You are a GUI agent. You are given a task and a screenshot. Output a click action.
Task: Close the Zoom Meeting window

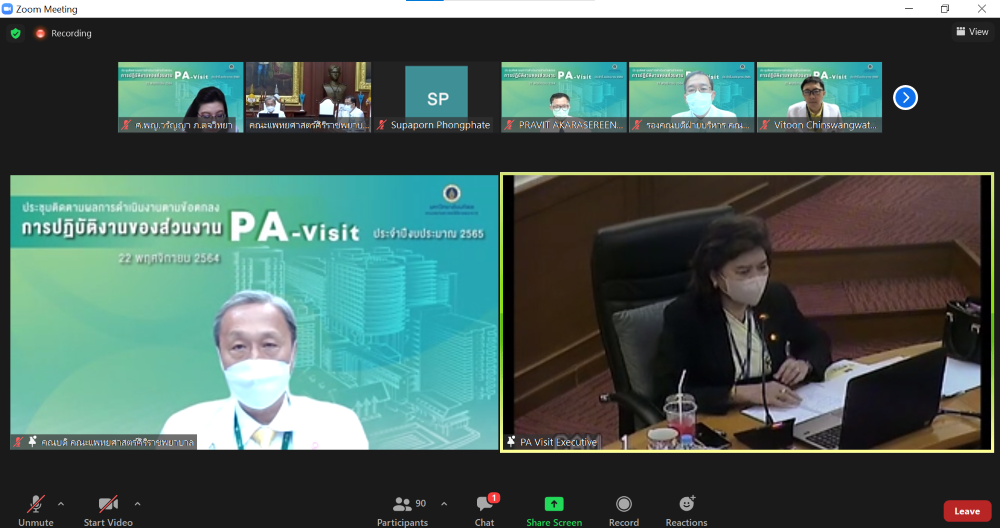click(x=982, y=8)
